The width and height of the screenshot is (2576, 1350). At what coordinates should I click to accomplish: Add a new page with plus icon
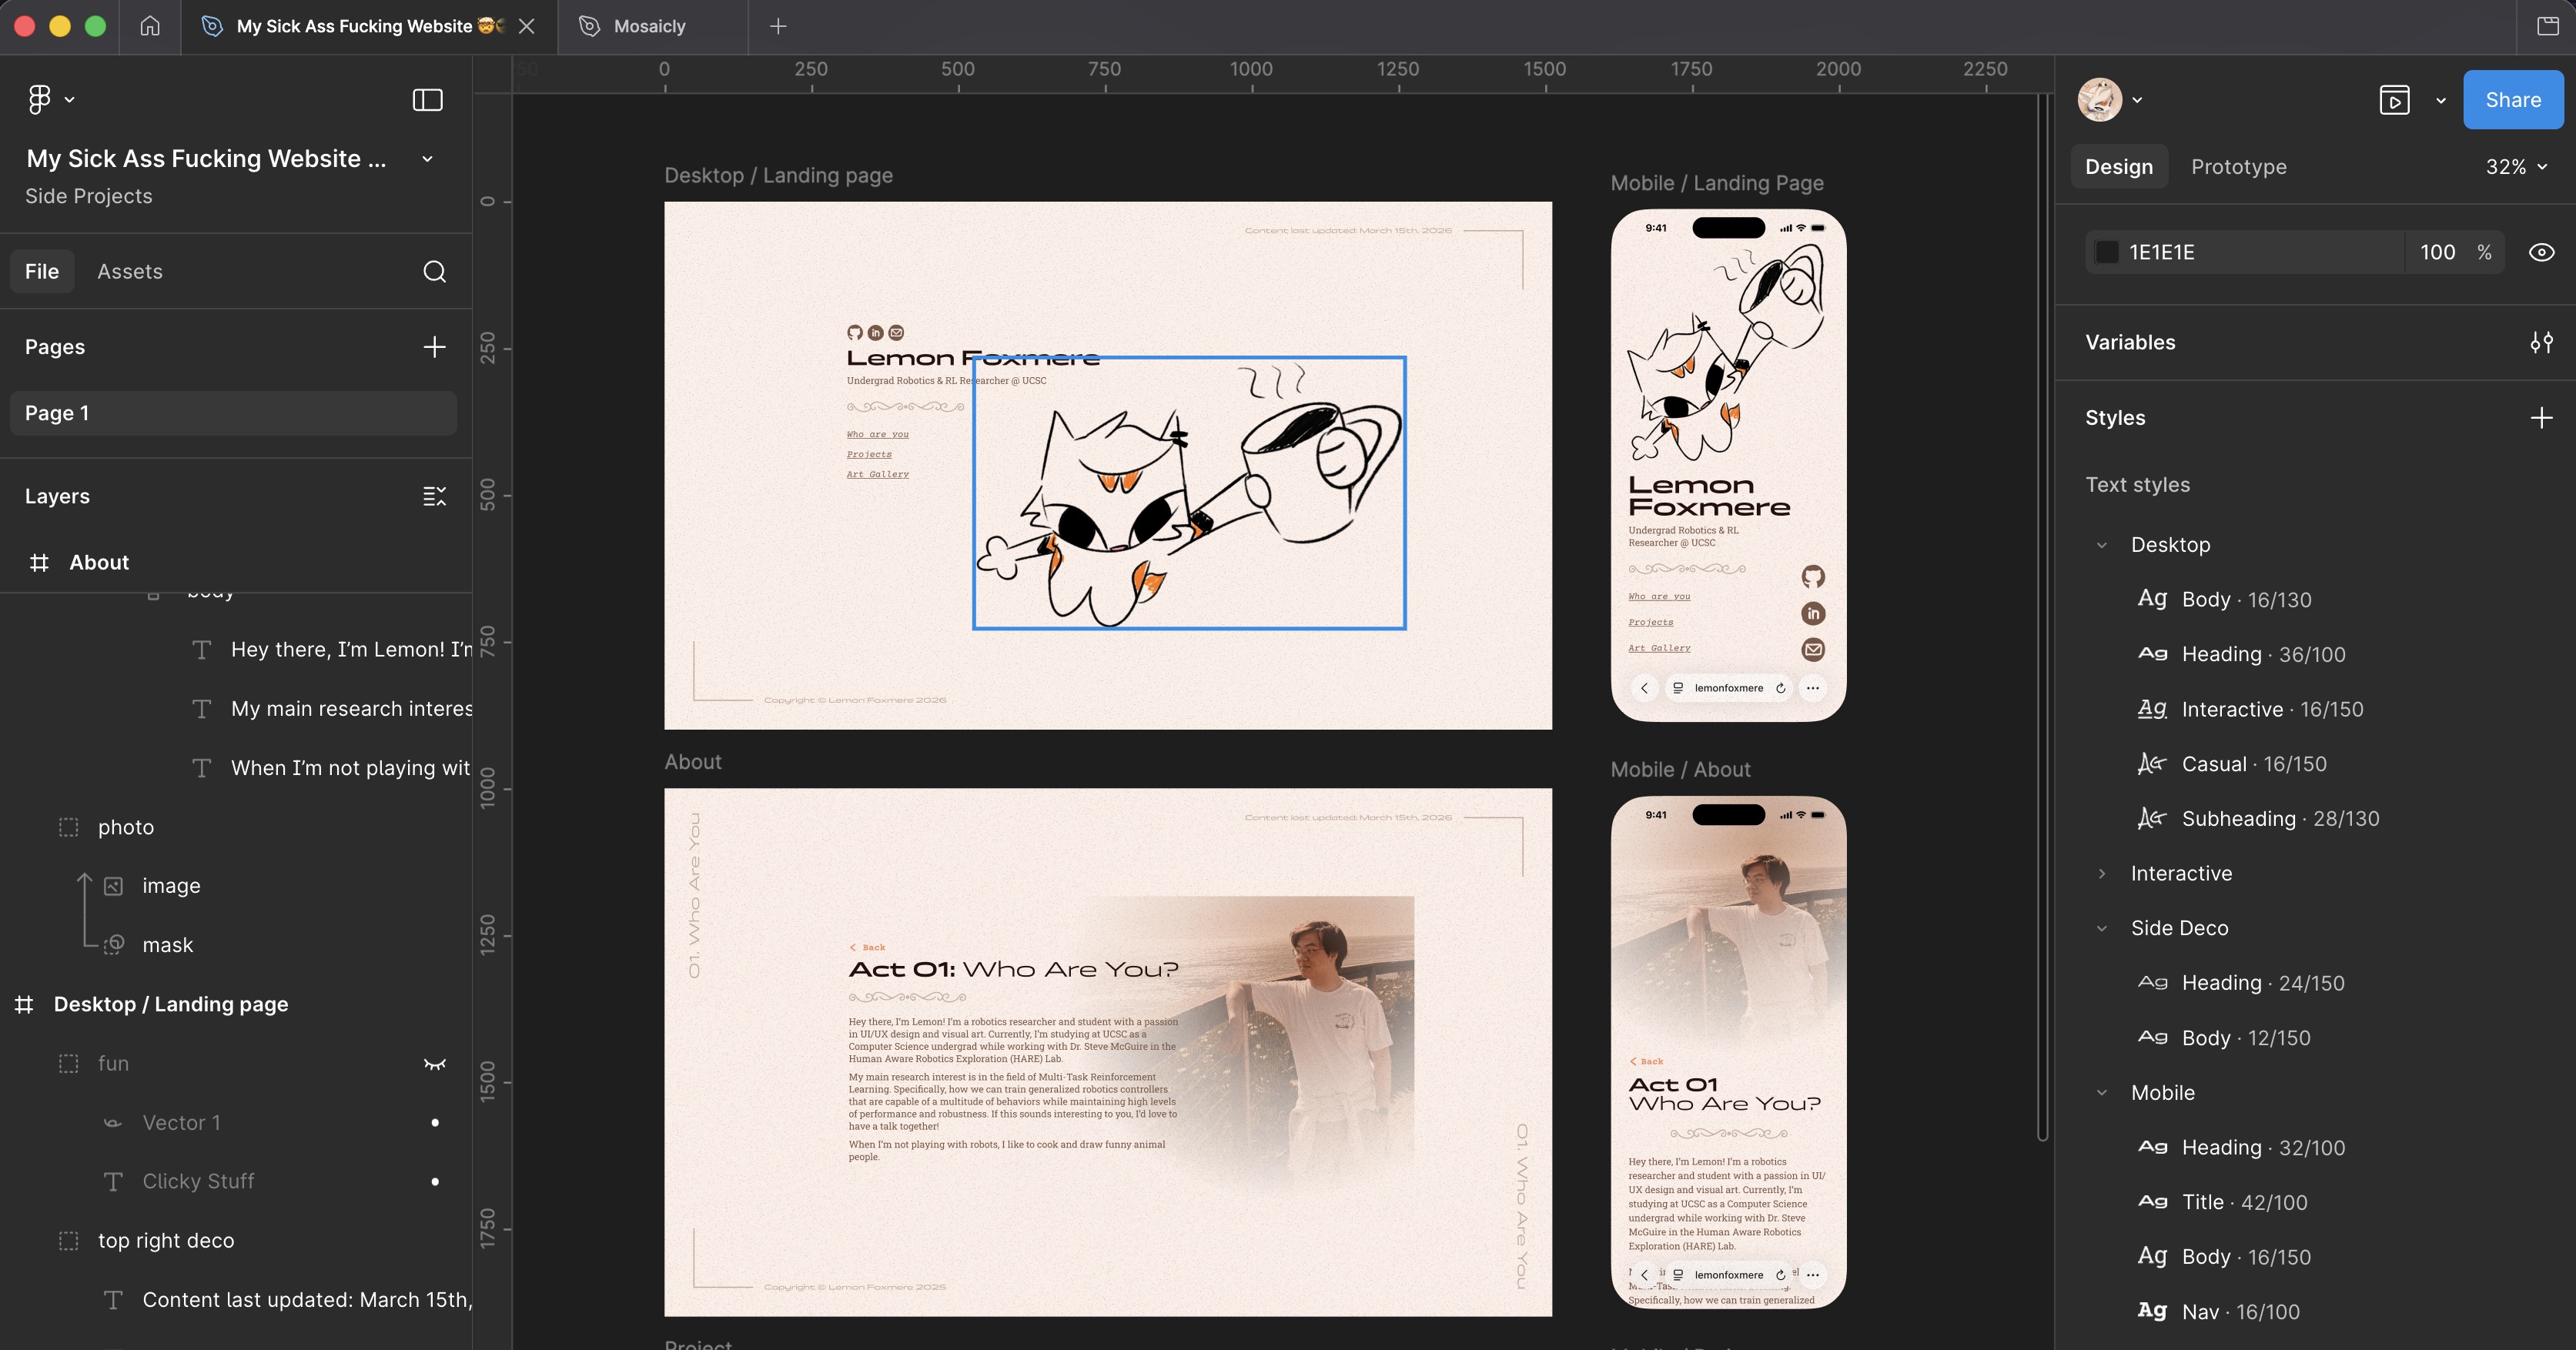click(x=434, y=347)
